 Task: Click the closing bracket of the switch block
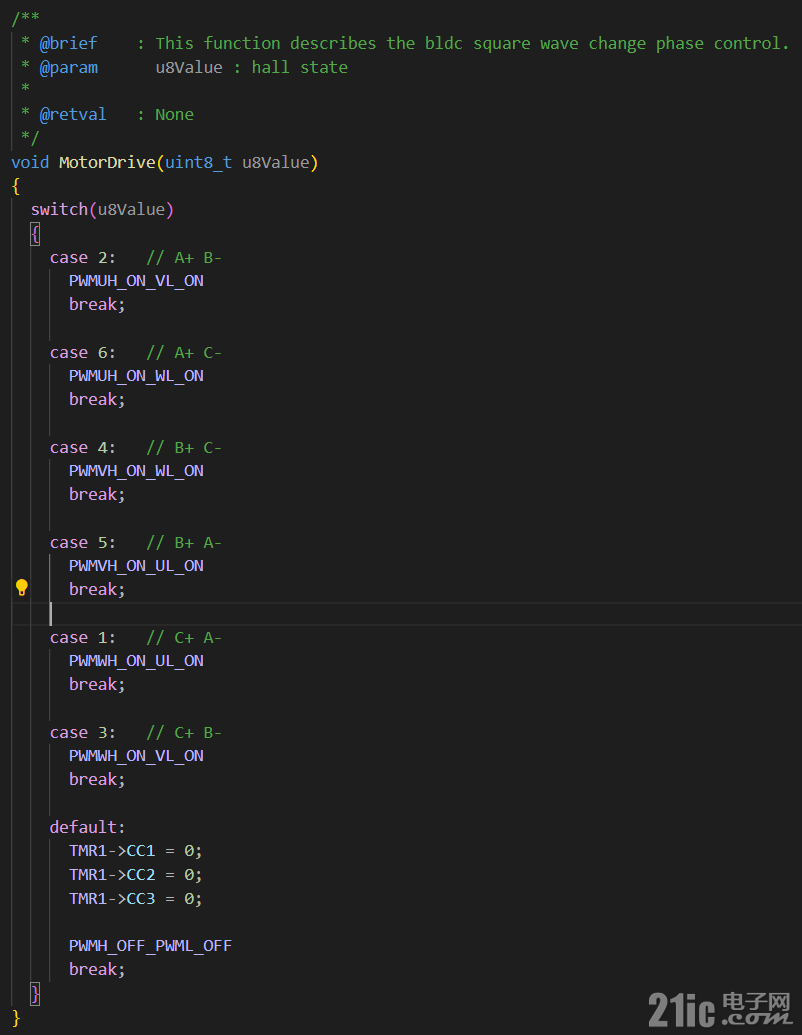click(x=35, y=994)
